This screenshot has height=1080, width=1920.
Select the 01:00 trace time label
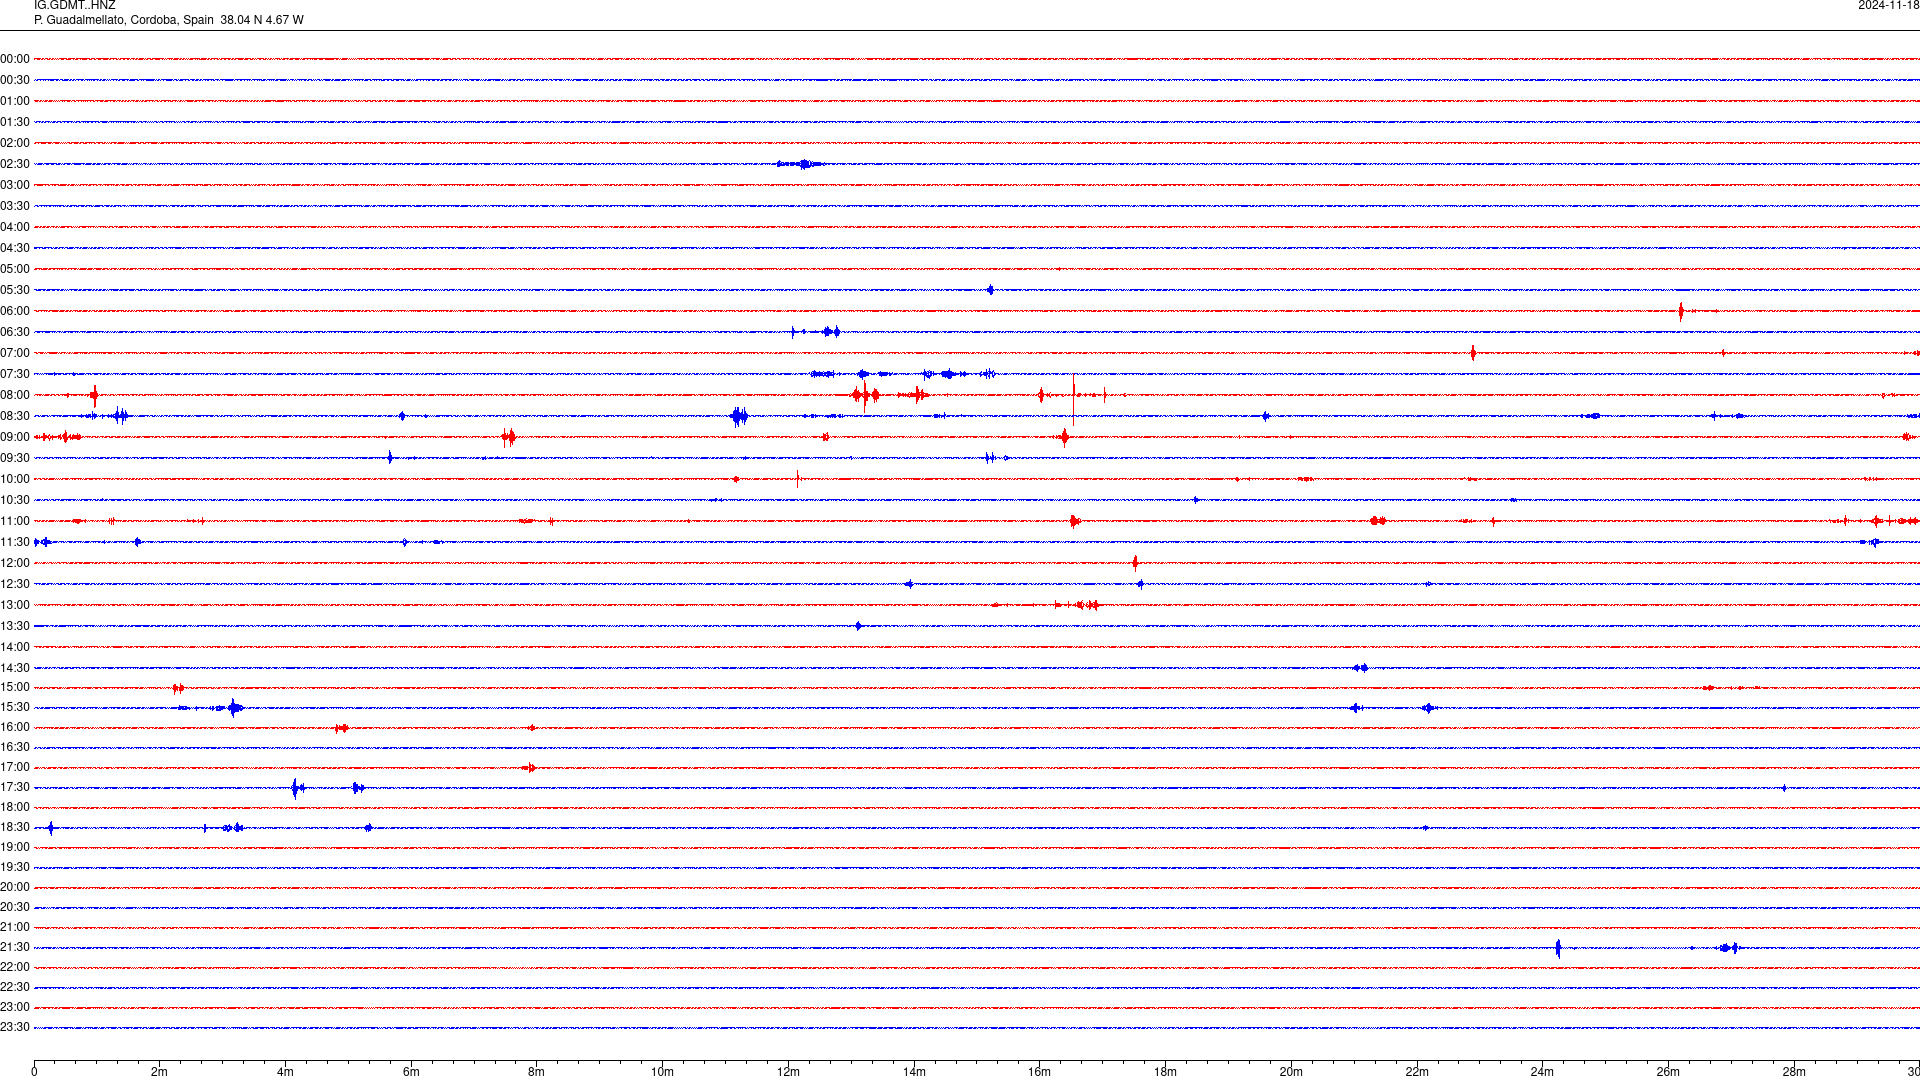coord(15,101)
